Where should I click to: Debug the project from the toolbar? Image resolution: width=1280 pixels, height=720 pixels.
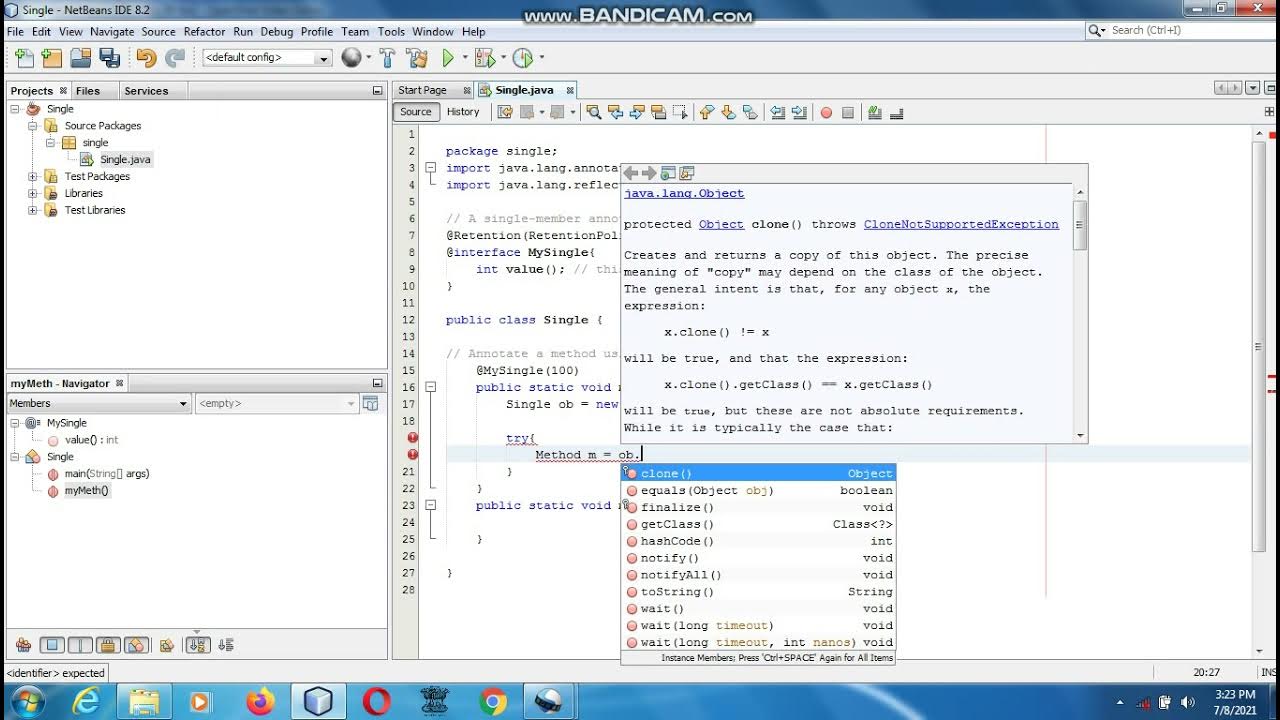[x=485, y=58]
